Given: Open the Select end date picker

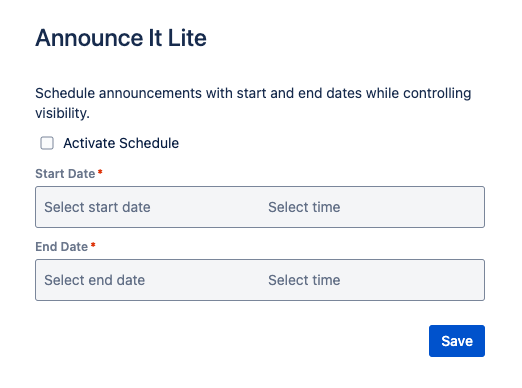Looking at the screenshot, I should pyautogui.click(x=148, y=280).
